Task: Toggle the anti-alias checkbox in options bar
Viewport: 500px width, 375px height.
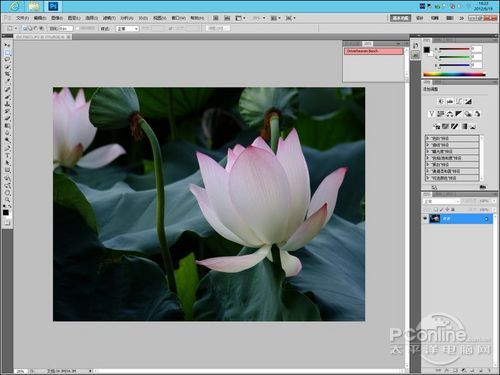Action: pos(77,29)
